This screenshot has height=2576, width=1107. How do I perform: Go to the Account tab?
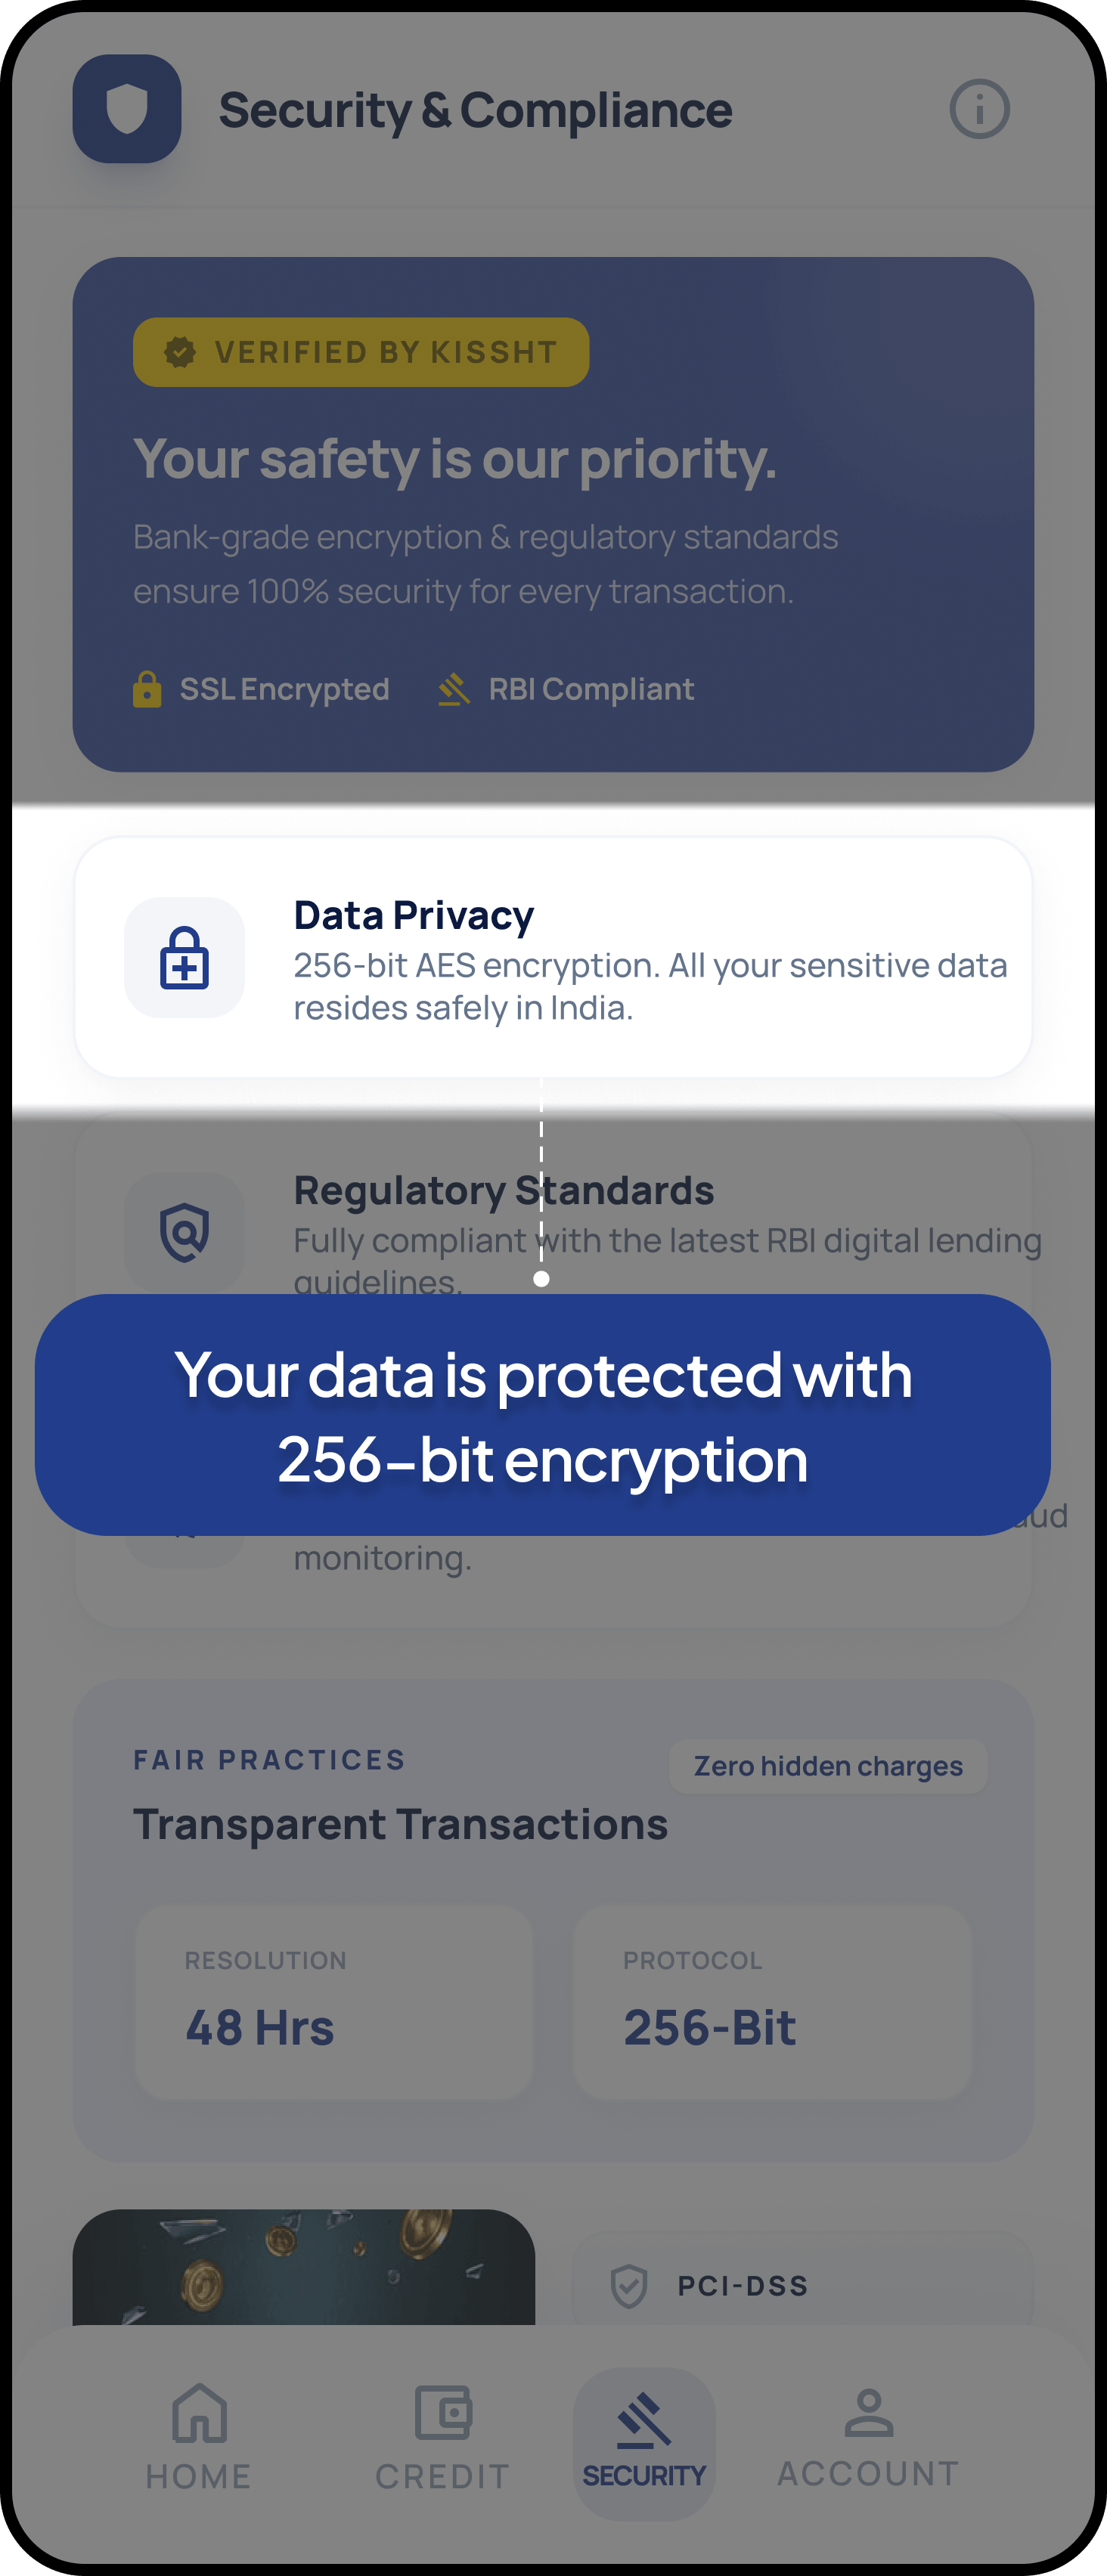[868, 2436]
